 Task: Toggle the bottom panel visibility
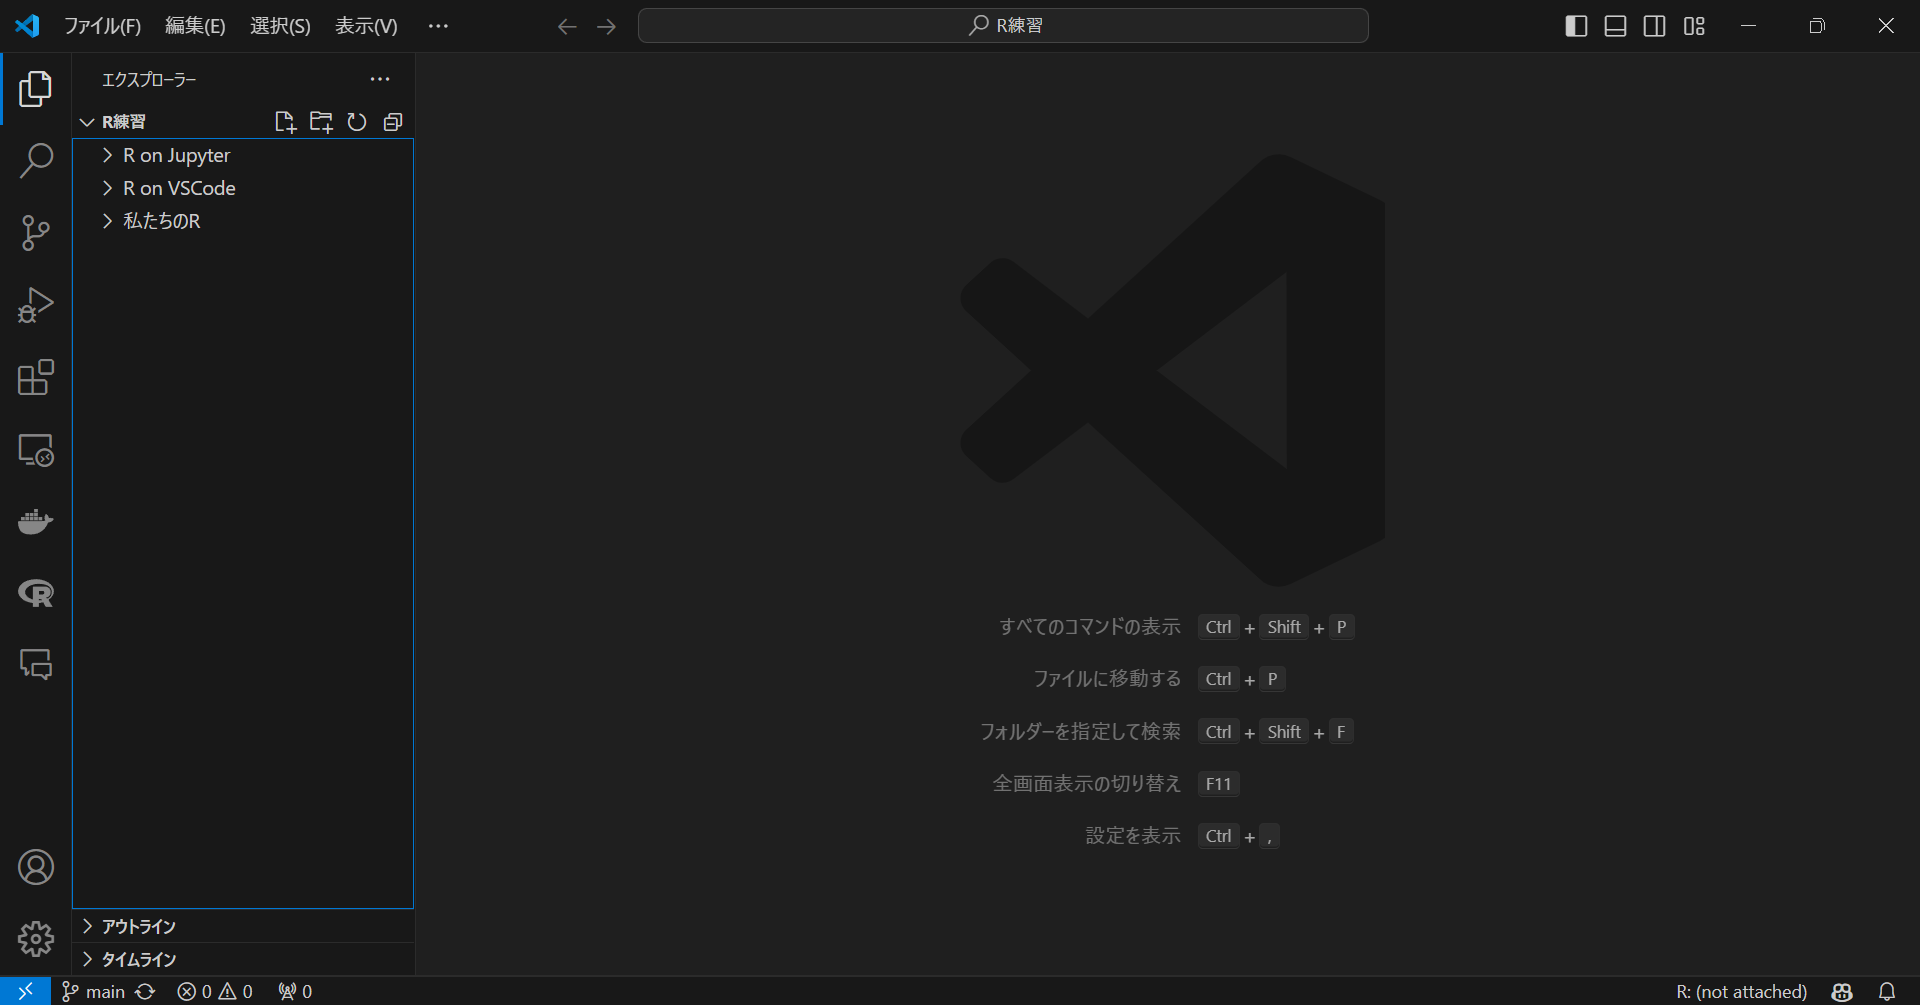pyautogui.click(x=1615, y=26)
